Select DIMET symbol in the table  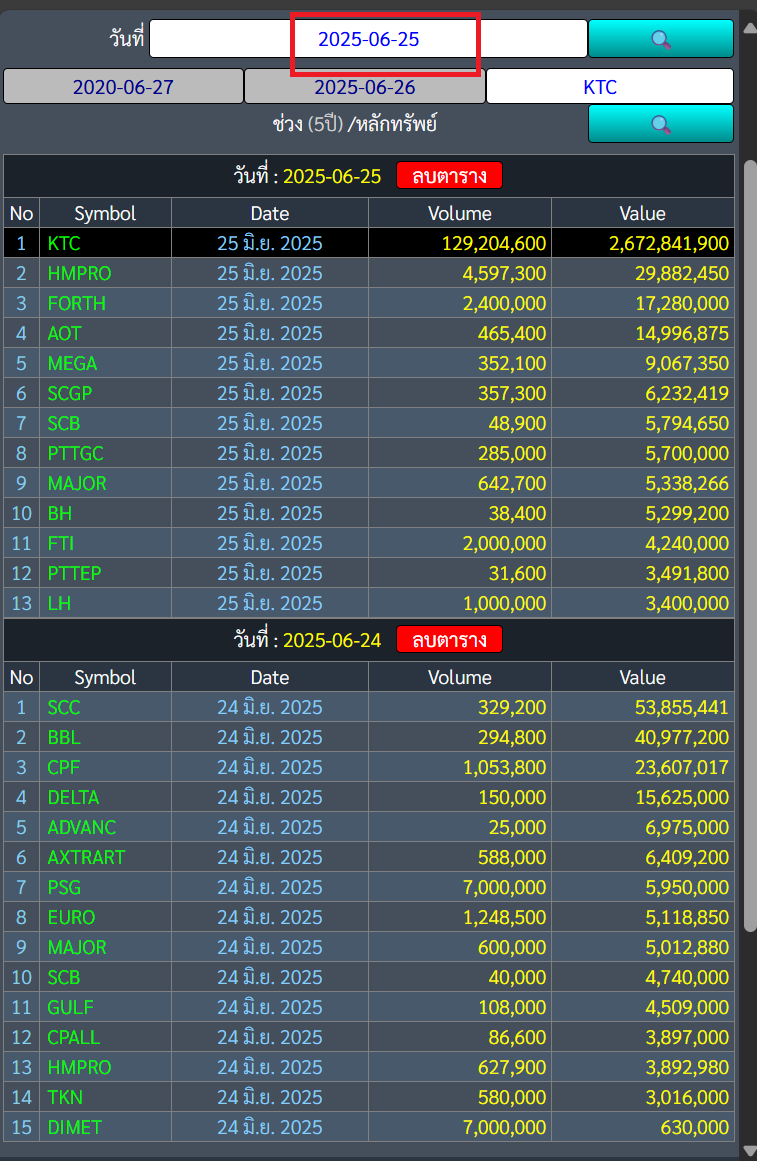(75, 1127)
